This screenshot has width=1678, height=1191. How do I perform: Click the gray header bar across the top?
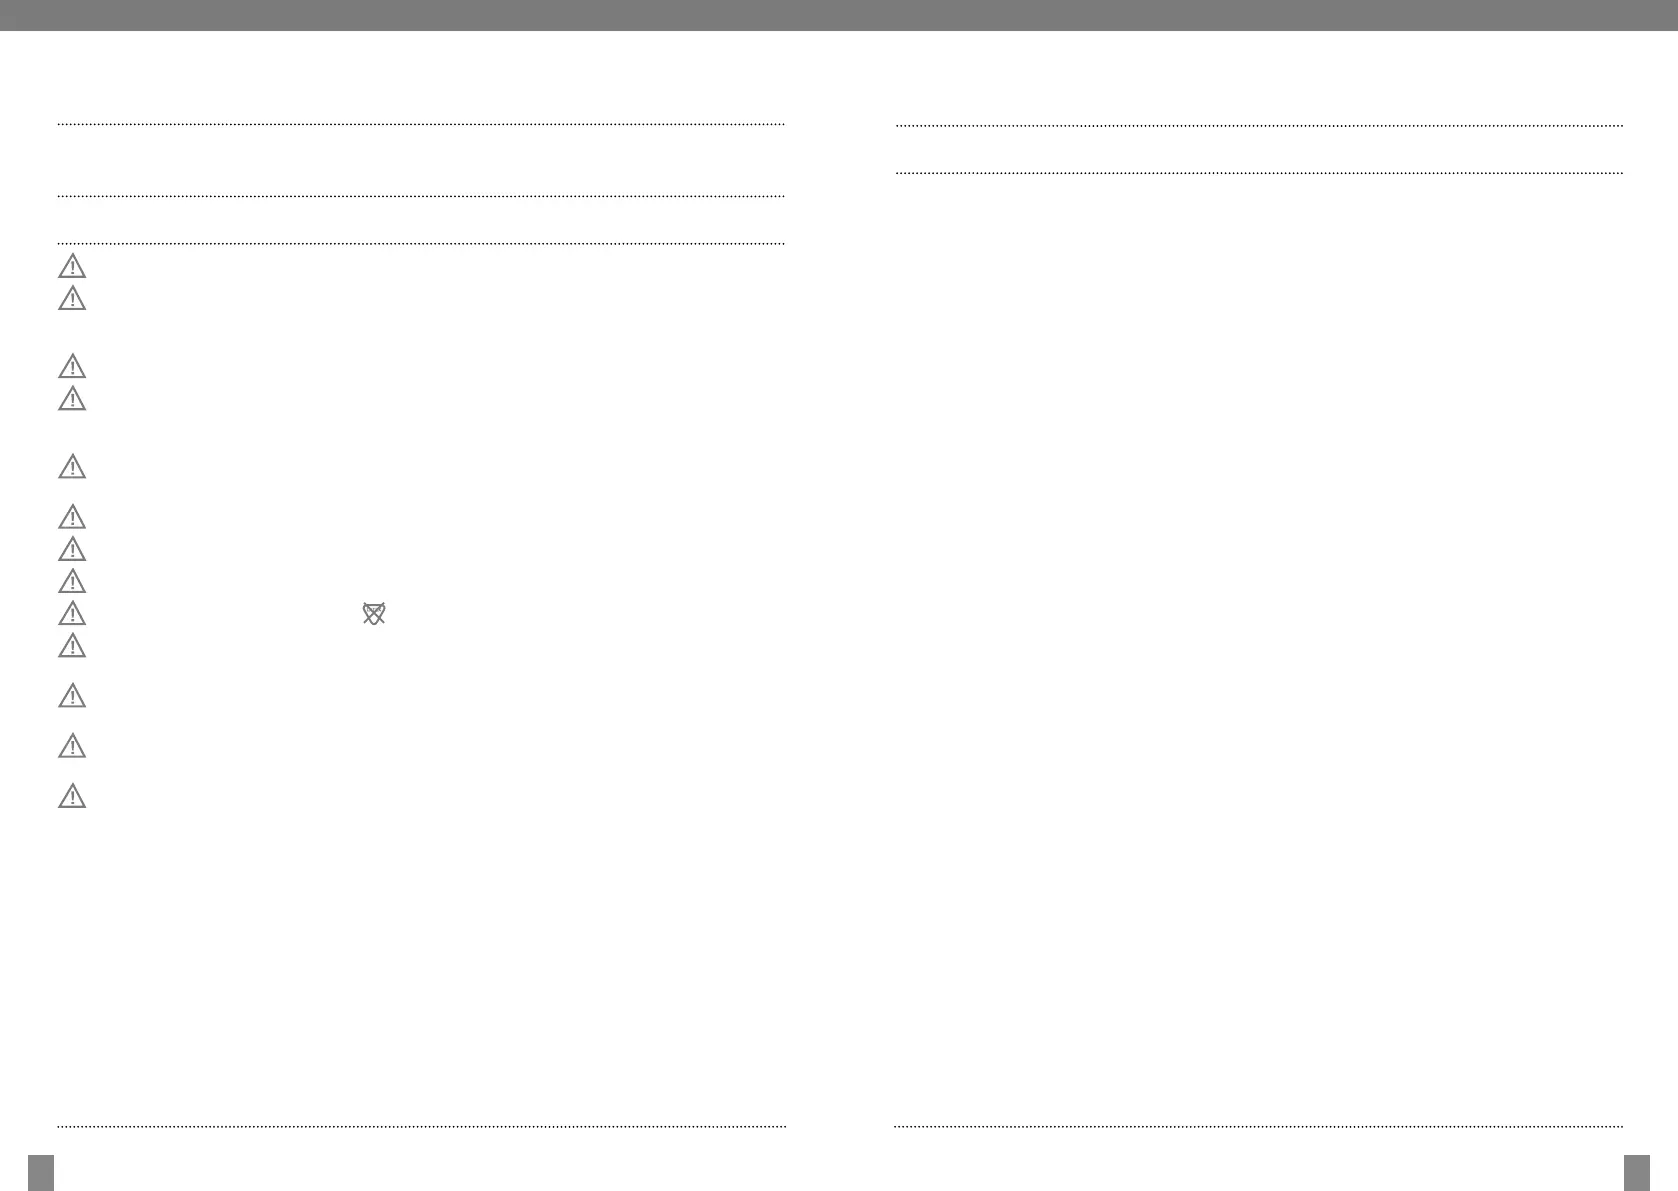pyautogui.click(x=839, y=15)
